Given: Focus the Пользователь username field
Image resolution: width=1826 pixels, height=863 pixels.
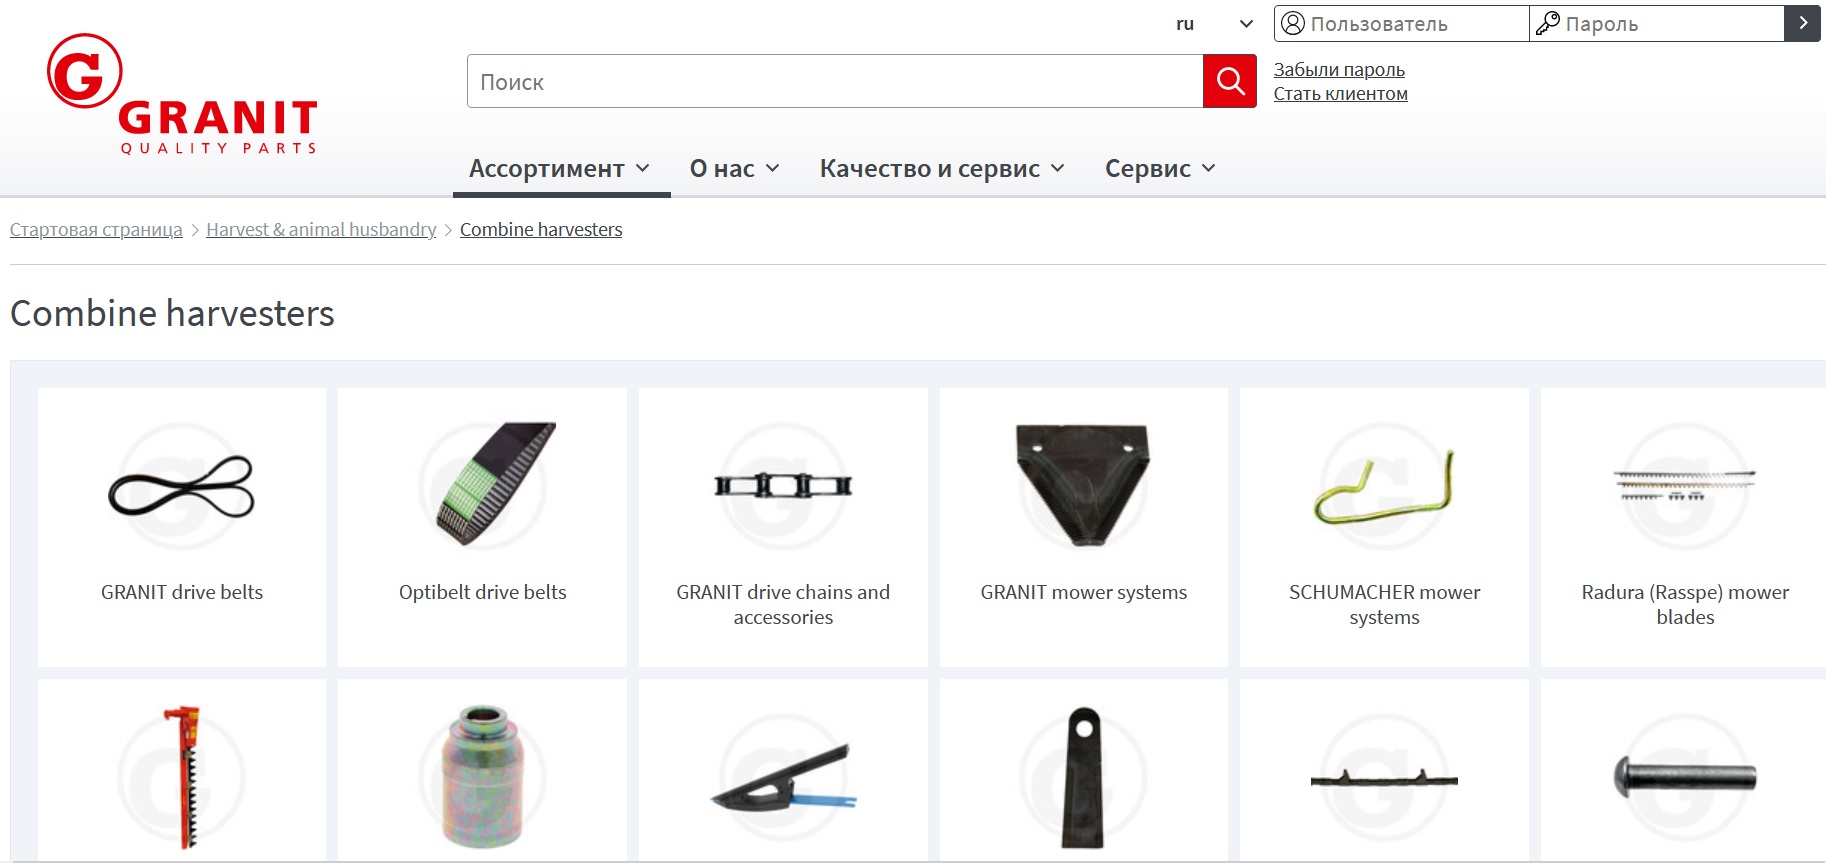Looking at the screenshot, I should click(1401, 24).
